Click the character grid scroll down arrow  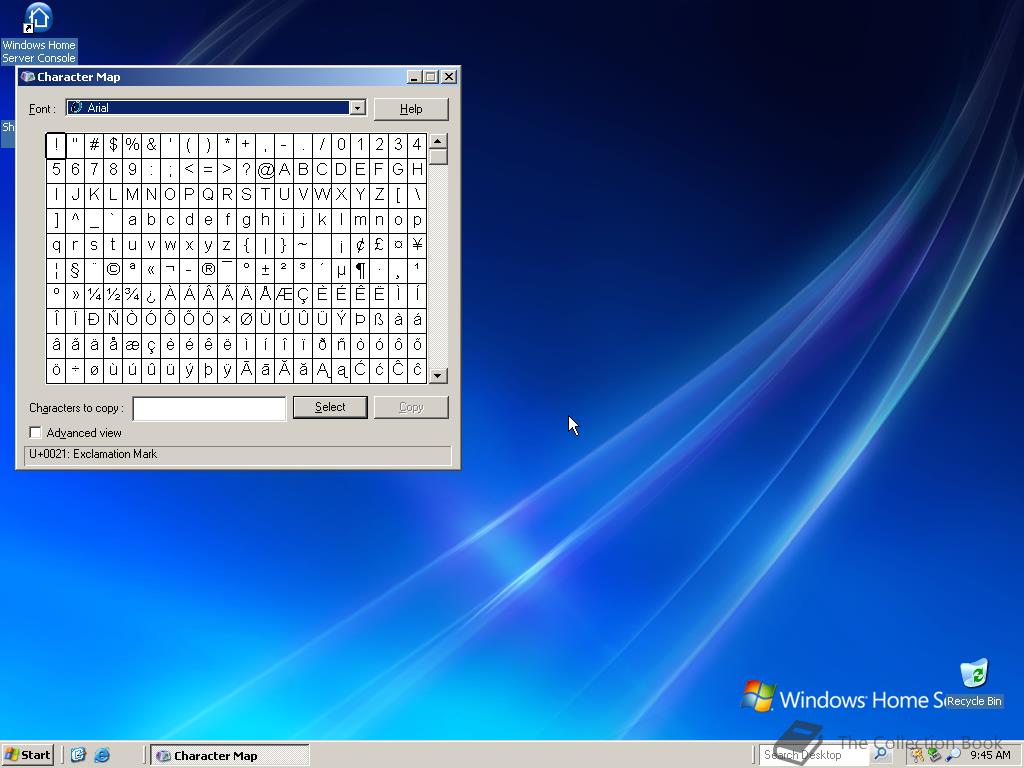click(438, 376)
